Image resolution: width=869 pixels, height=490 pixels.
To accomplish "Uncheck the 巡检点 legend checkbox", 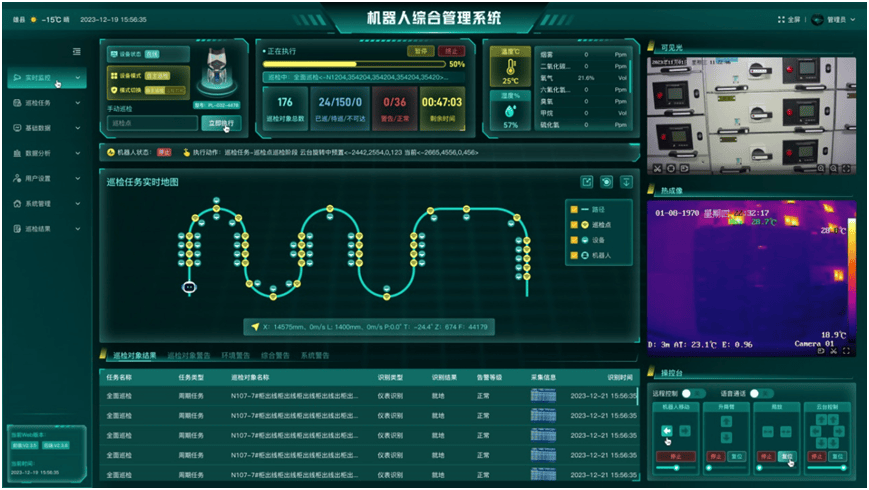I will pos(574,224).
